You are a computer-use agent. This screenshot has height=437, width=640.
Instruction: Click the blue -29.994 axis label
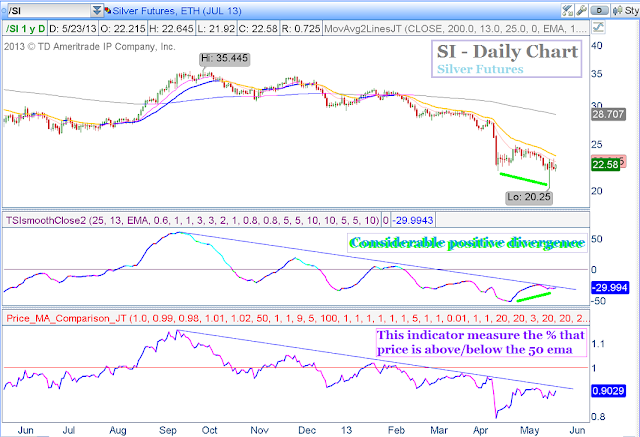(x=609, y=288)
